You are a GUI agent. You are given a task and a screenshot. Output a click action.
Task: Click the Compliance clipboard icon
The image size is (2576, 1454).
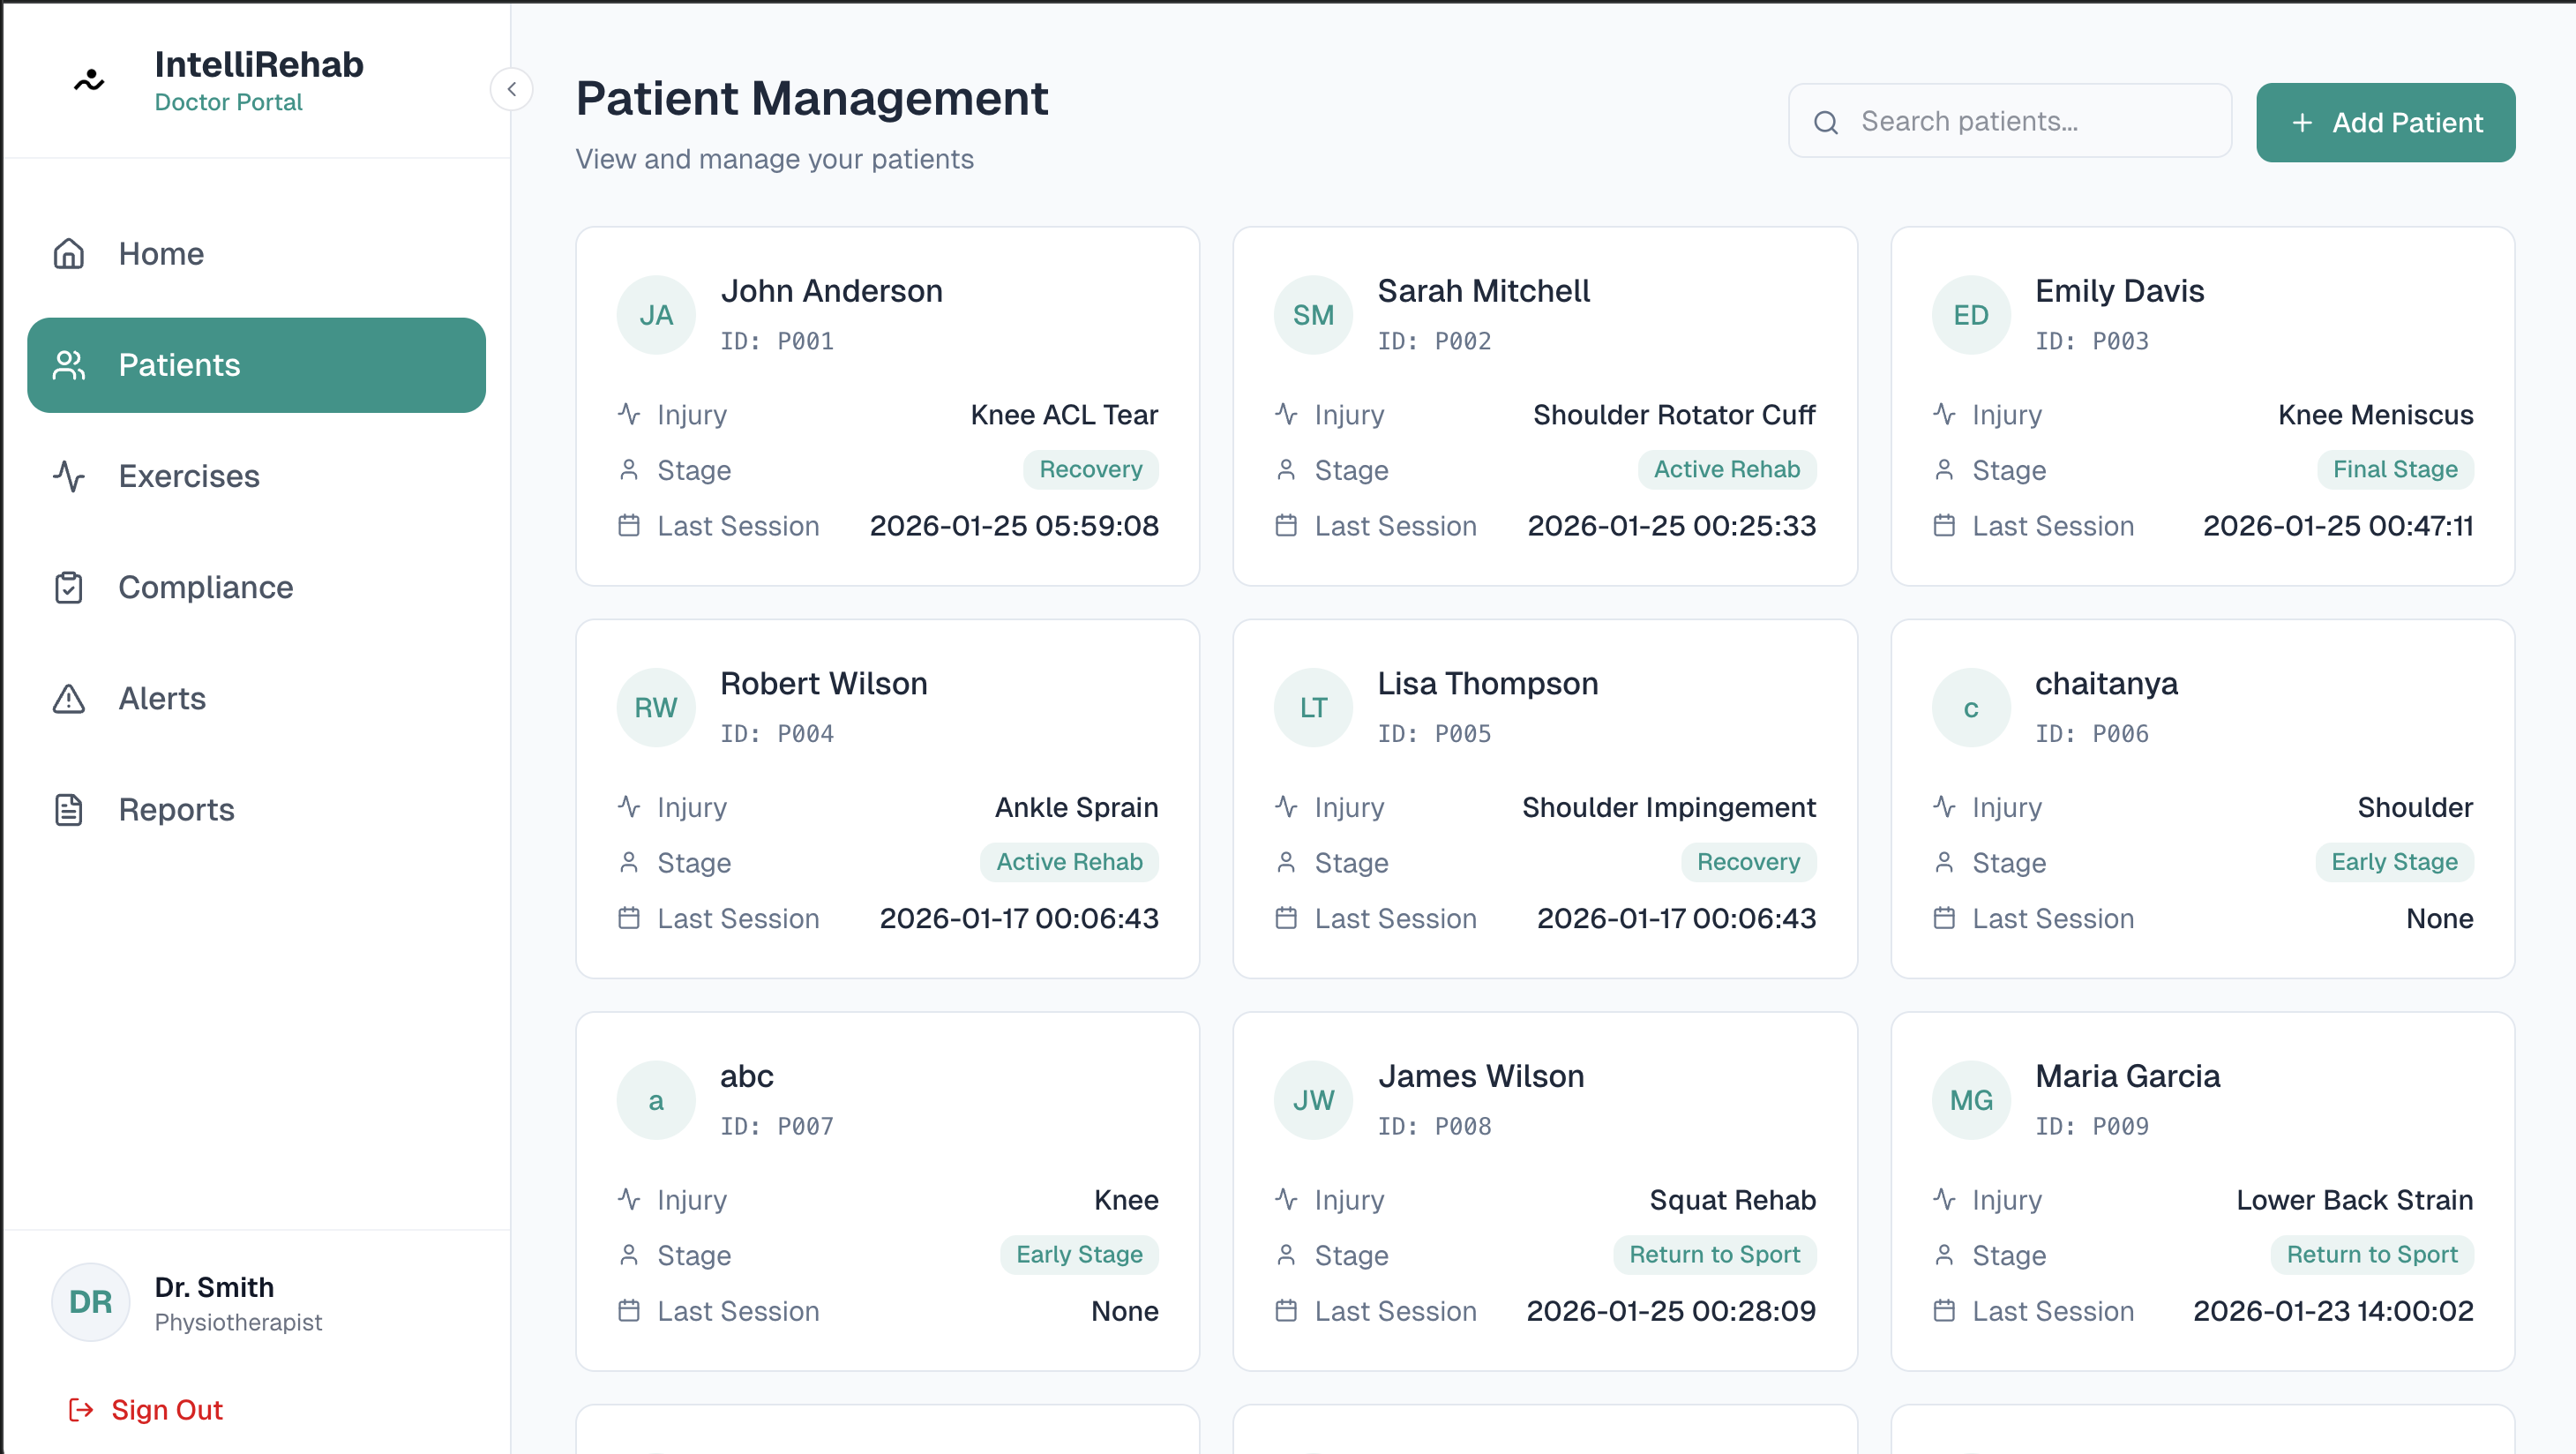coord(69,587)
